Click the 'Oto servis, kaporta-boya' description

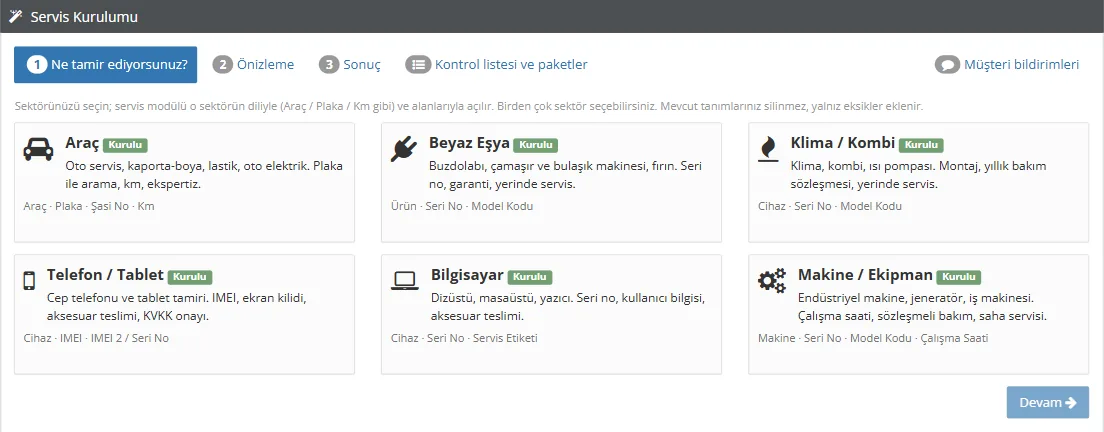click(204, 175)
